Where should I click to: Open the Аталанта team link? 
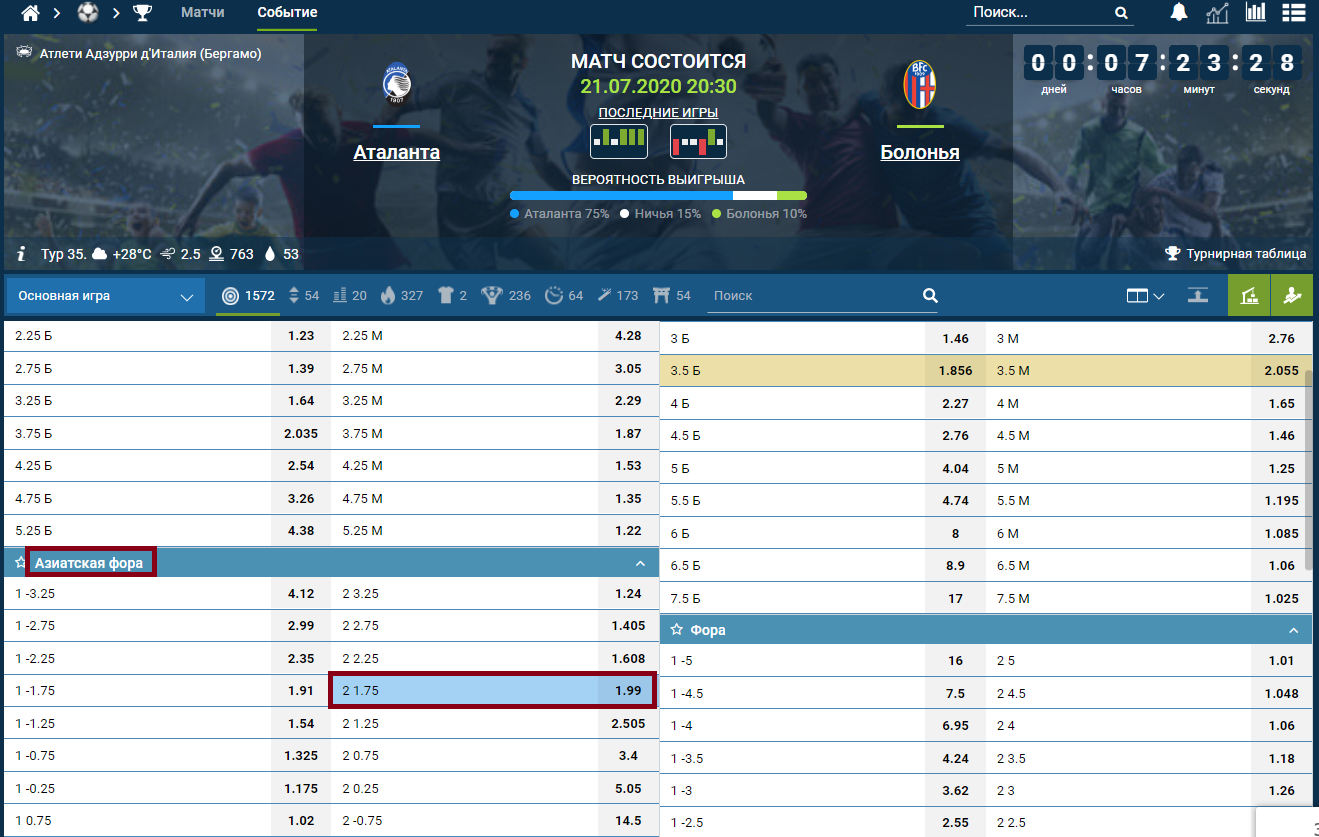(396, 153)
